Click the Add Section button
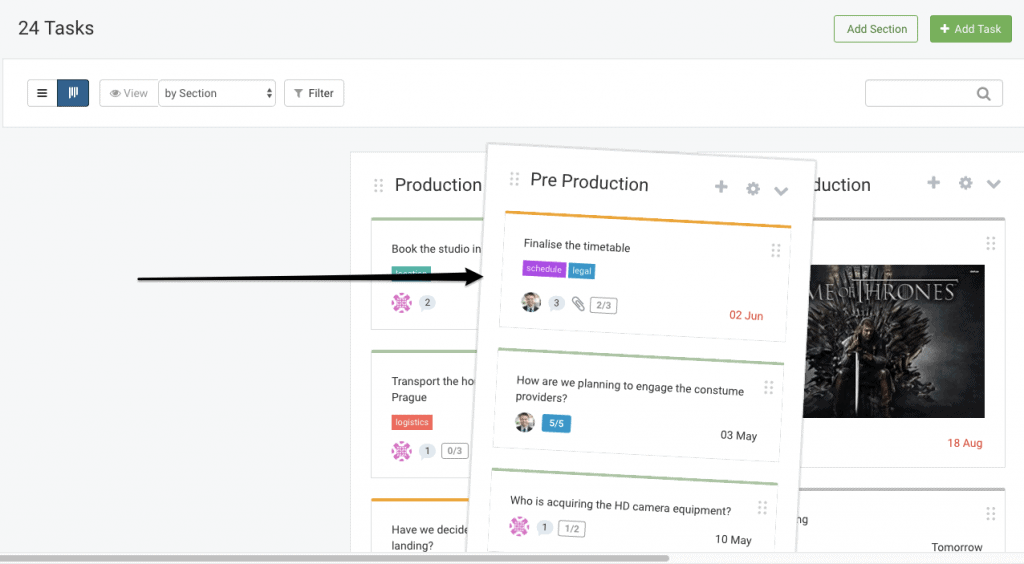The height and width of the screenshot is (564, 1024). (x=876, y=29)
